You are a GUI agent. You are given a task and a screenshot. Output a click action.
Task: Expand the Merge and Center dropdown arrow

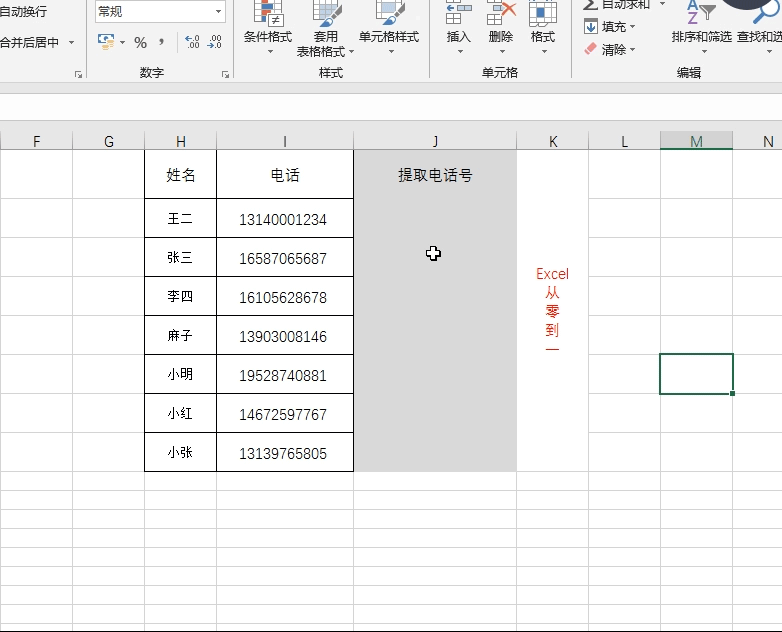coord(71,43)
